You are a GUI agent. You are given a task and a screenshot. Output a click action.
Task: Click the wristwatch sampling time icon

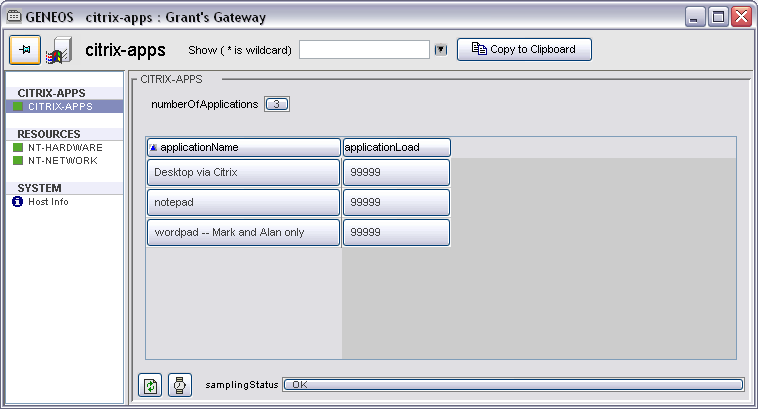[179, 384]
